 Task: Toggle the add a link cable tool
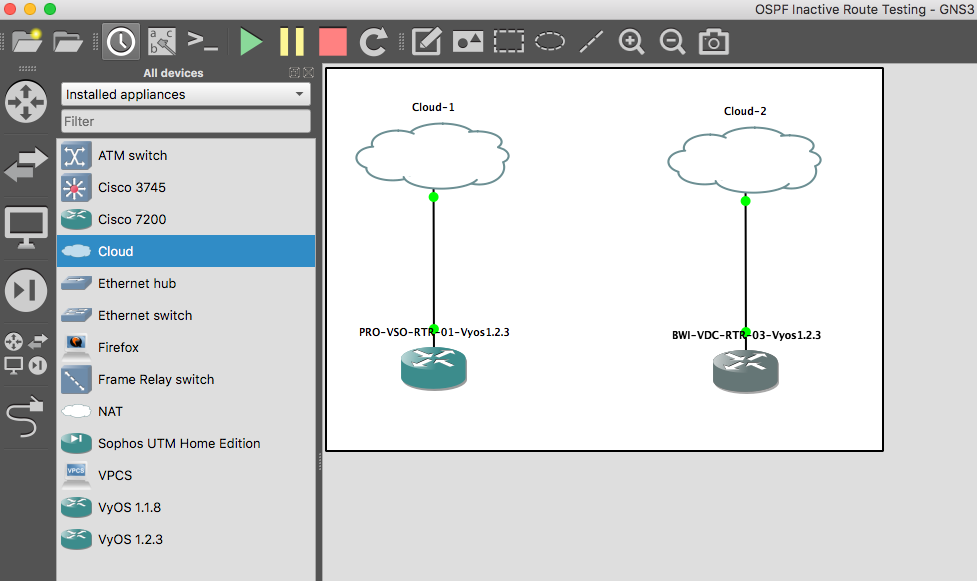coord(27,418)
